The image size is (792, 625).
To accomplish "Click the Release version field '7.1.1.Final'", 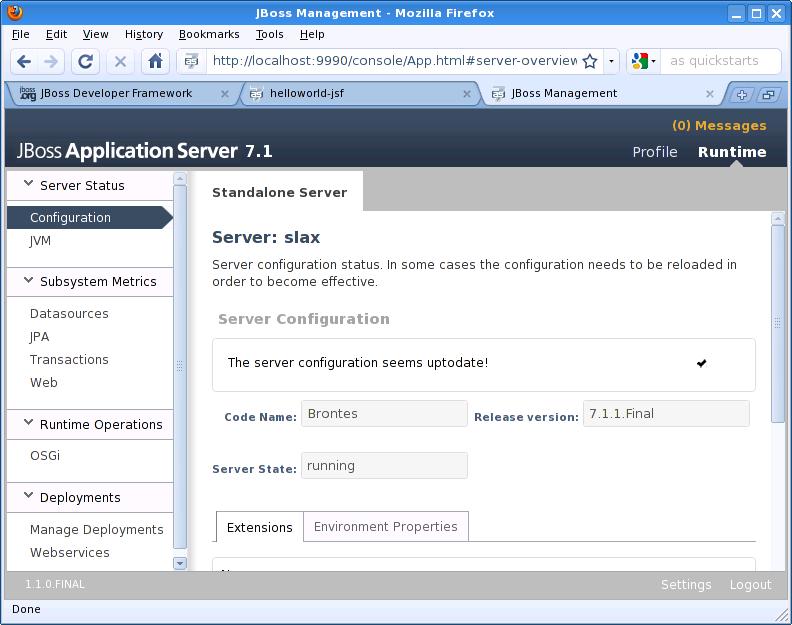I will tap(666, 414).
